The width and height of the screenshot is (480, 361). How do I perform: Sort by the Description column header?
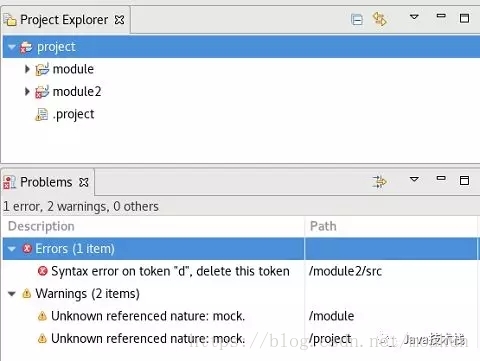(153, 226)
